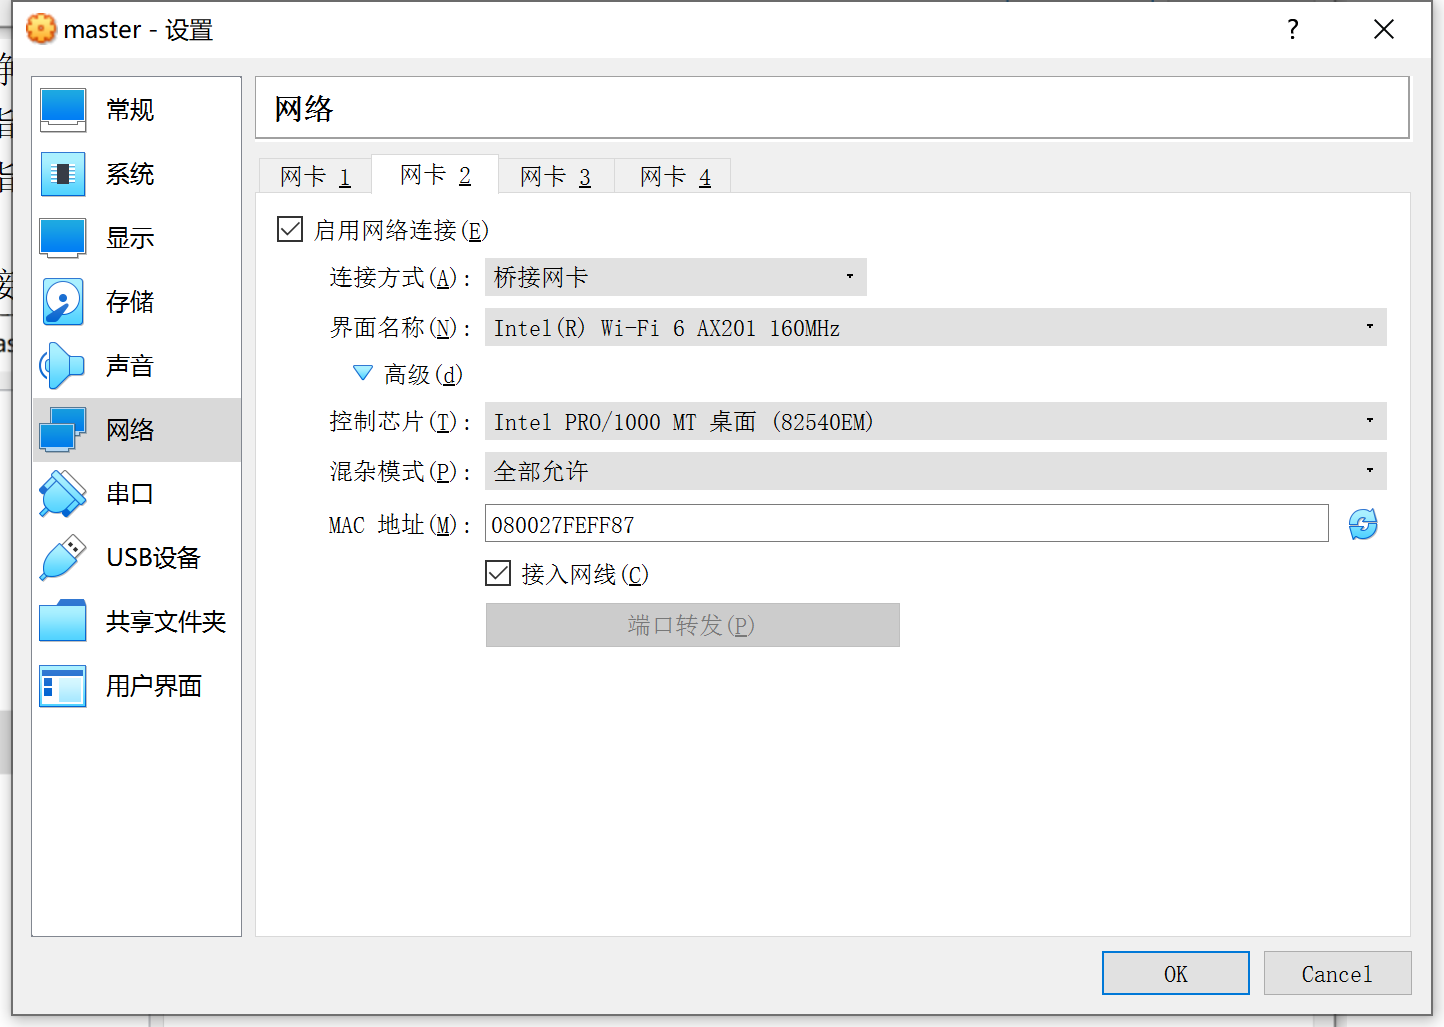The image size is (1444, 1027).
Task: Open the 系统 chip icon
Action: tap(63, 174)
